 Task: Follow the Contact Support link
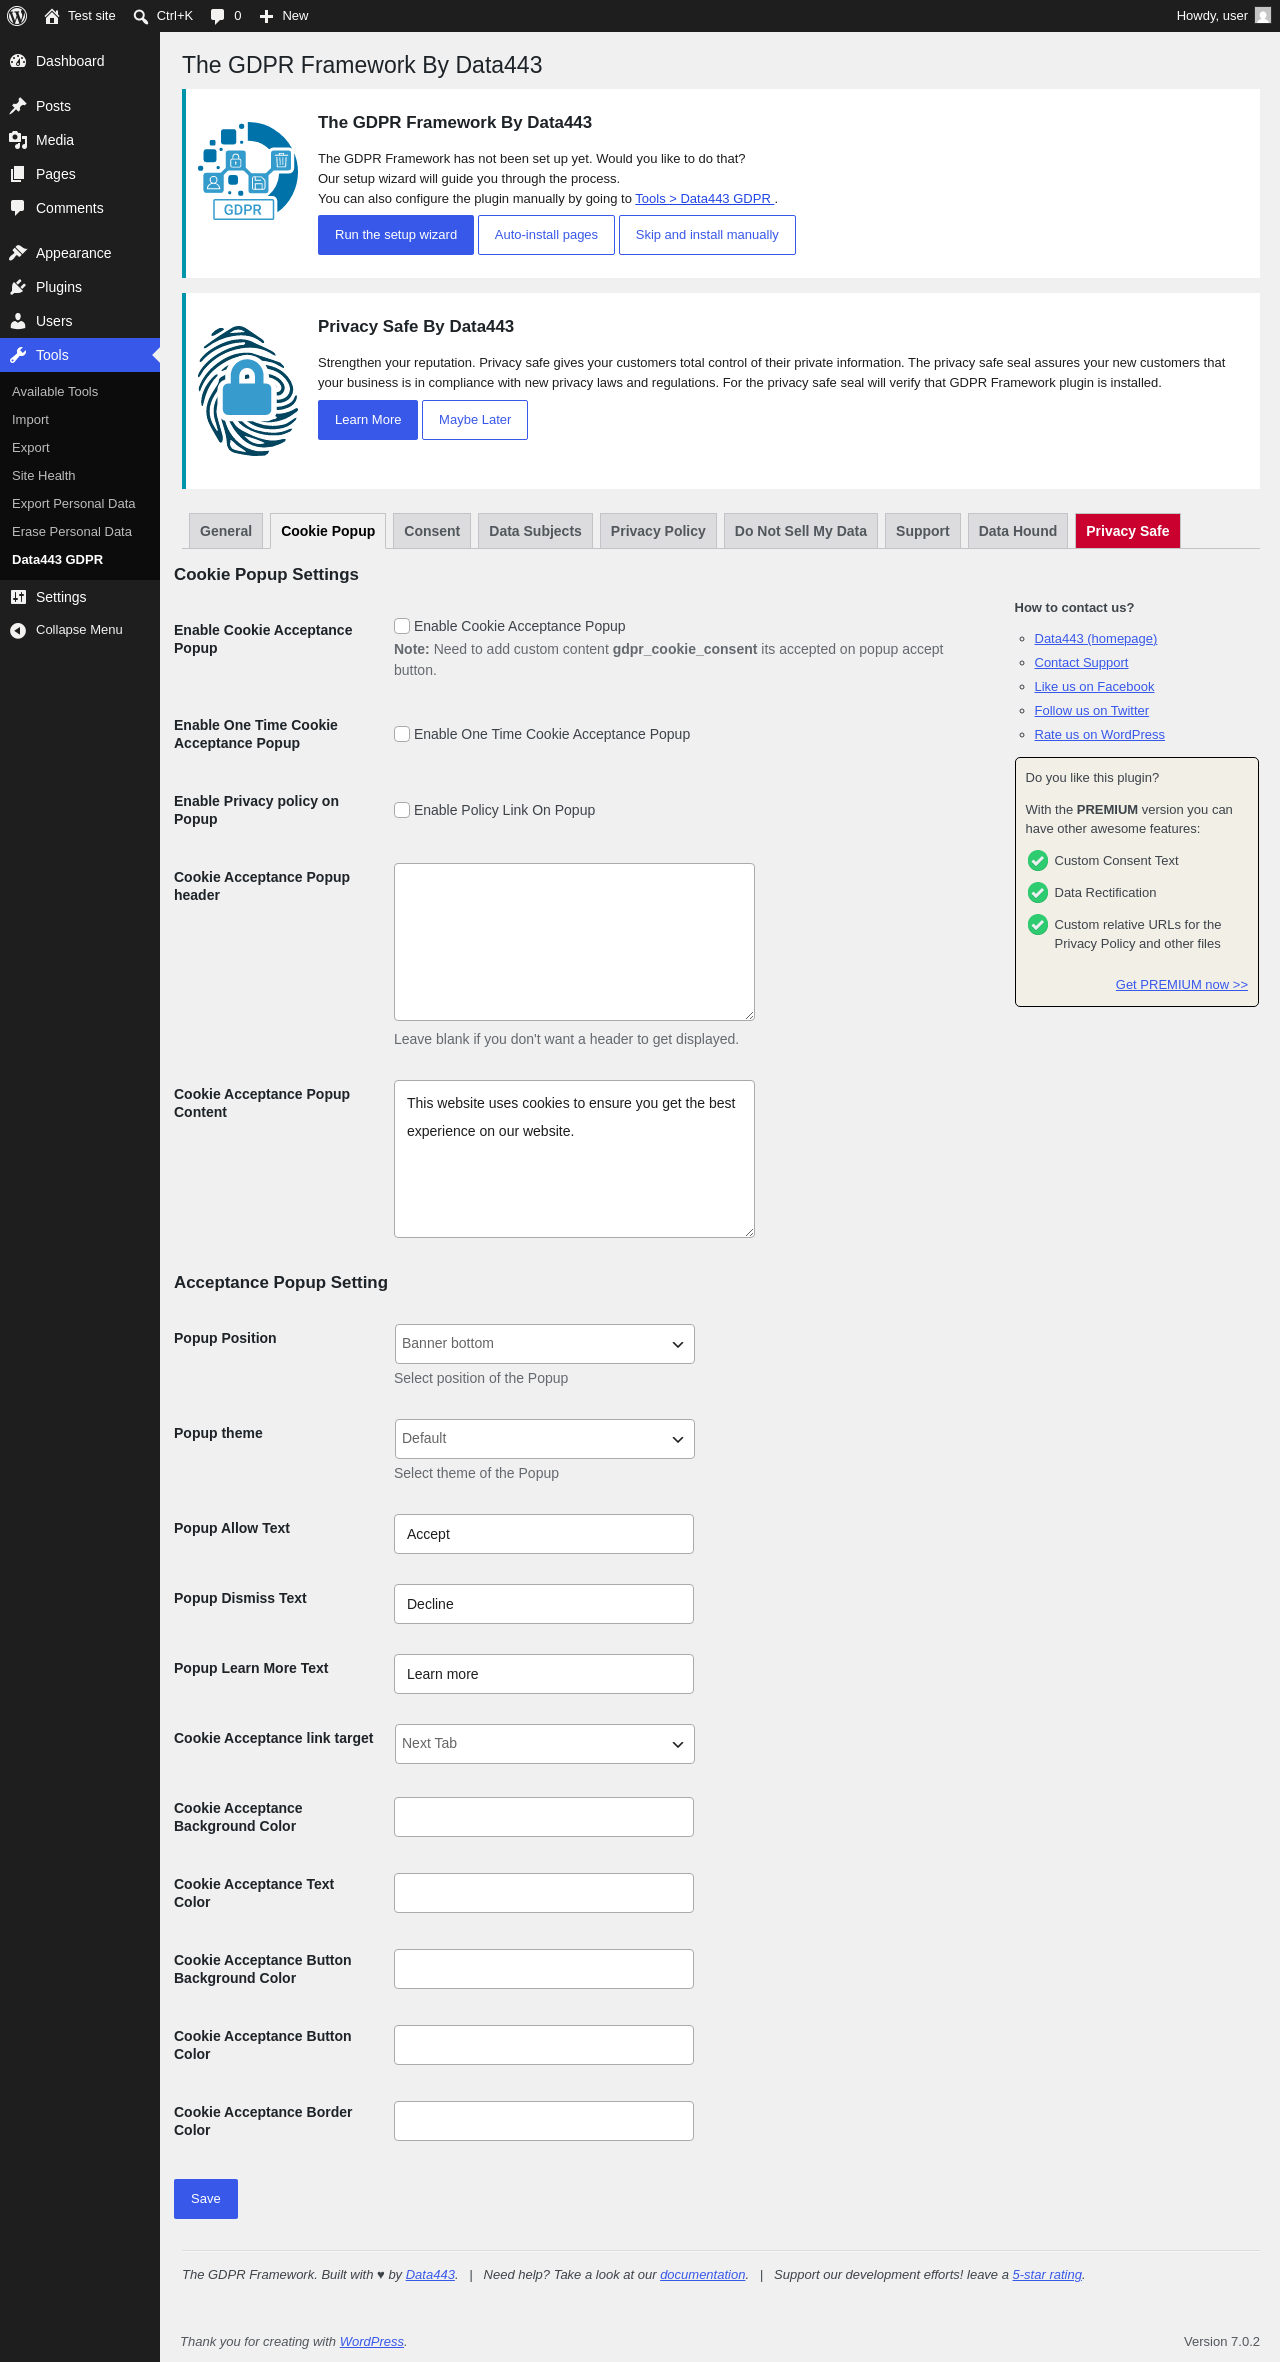click(1081, 663)
